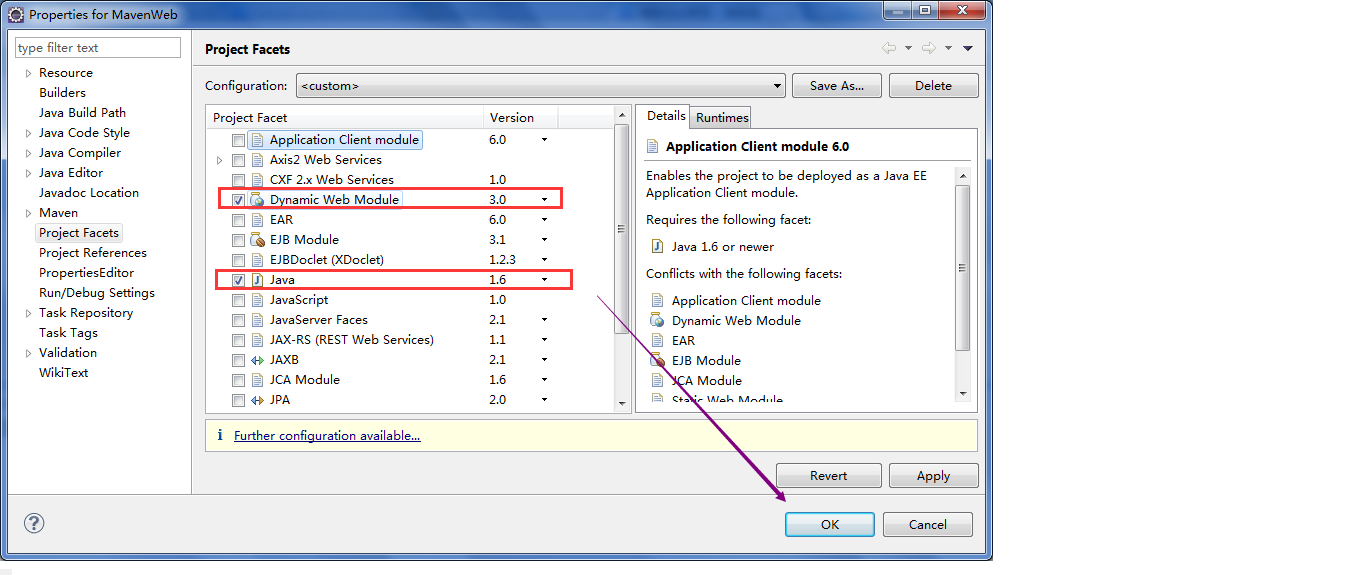Enable the EJB Module checkbox
This screenshot has height=575, width=1360.
point(238,240)
